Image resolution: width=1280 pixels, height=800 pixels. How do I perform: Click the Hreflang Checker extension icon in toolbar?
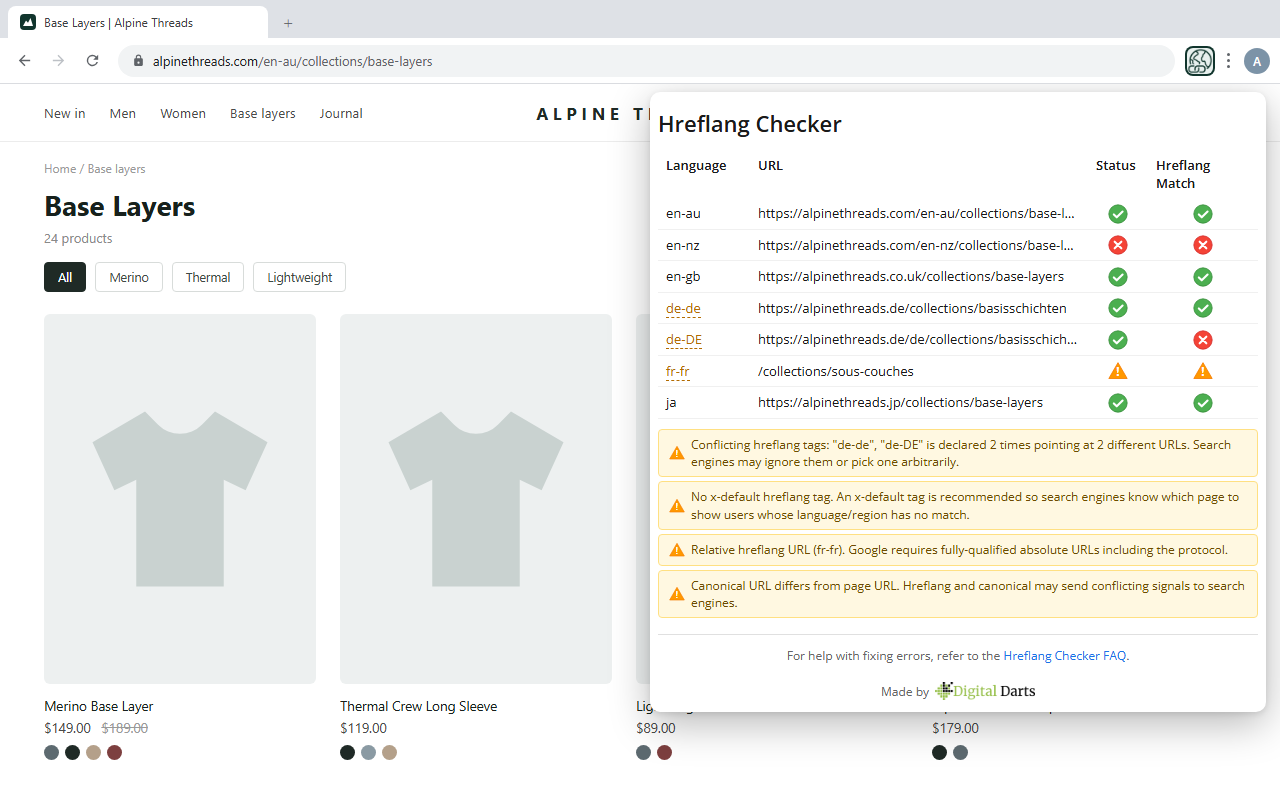[x=1199, y=61]
